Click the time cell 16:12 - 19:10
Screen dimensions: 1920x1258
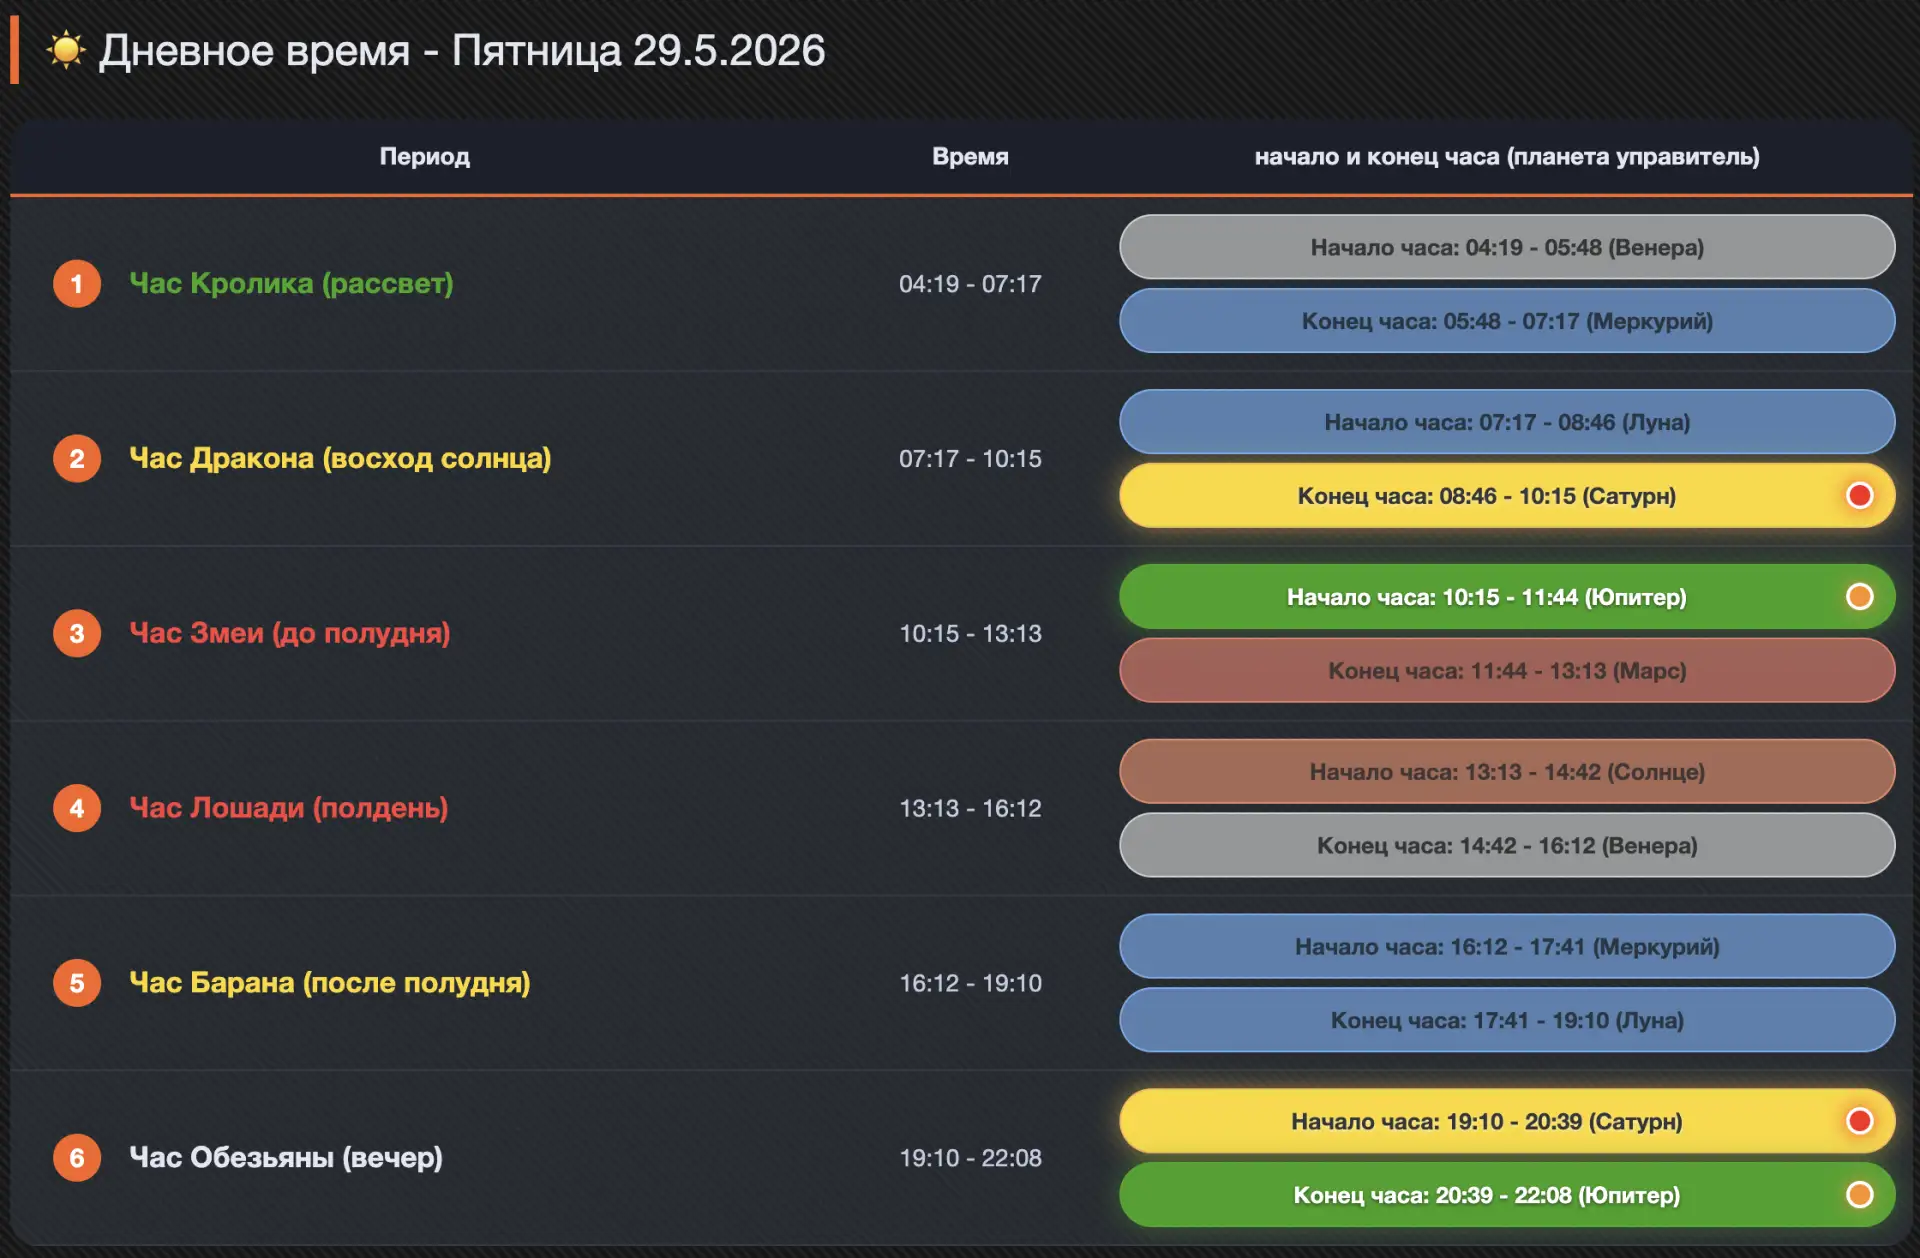(970, 983)
